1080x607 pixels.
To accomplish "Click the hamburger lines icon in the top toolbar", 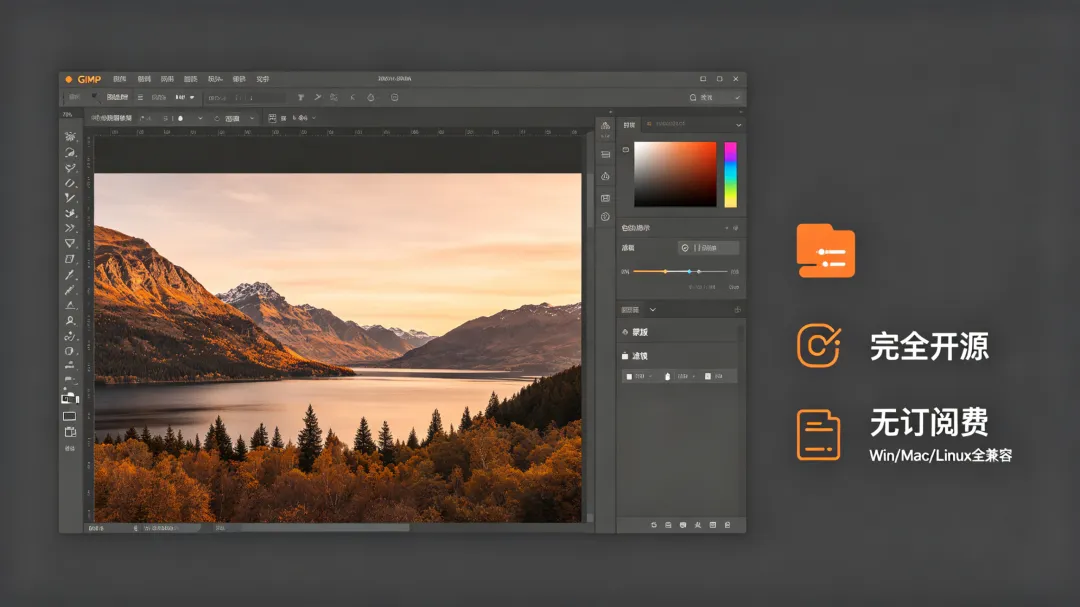I will (x=140, y=98).
